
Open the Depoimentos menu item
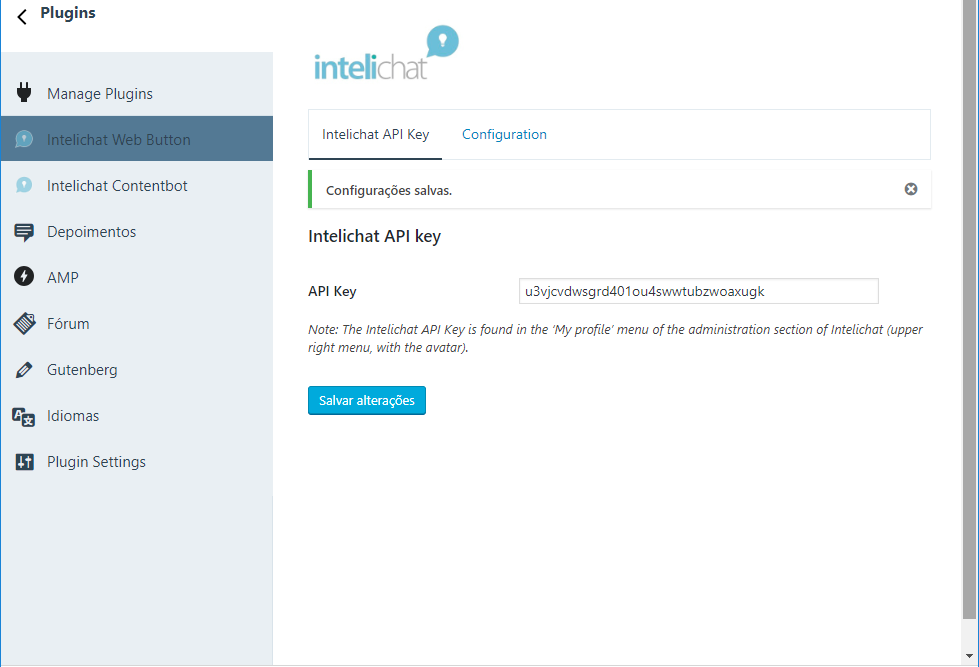91,232
